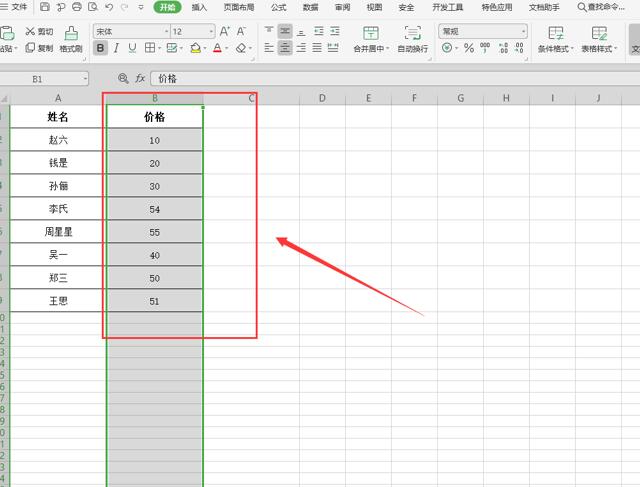
Task: Open the font name dropdown (宋体)
Action: click(167, 31)
